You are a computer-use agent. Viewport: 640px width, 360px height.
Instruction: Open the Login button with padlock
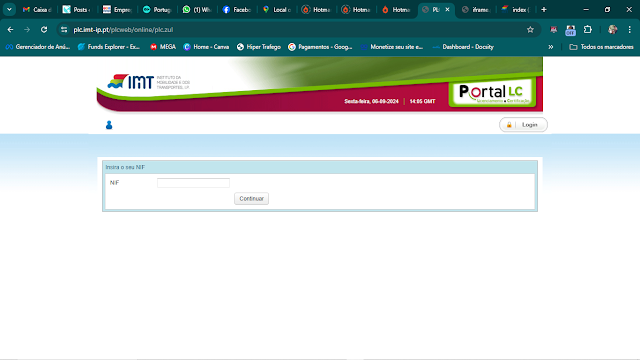coord(523,124)
